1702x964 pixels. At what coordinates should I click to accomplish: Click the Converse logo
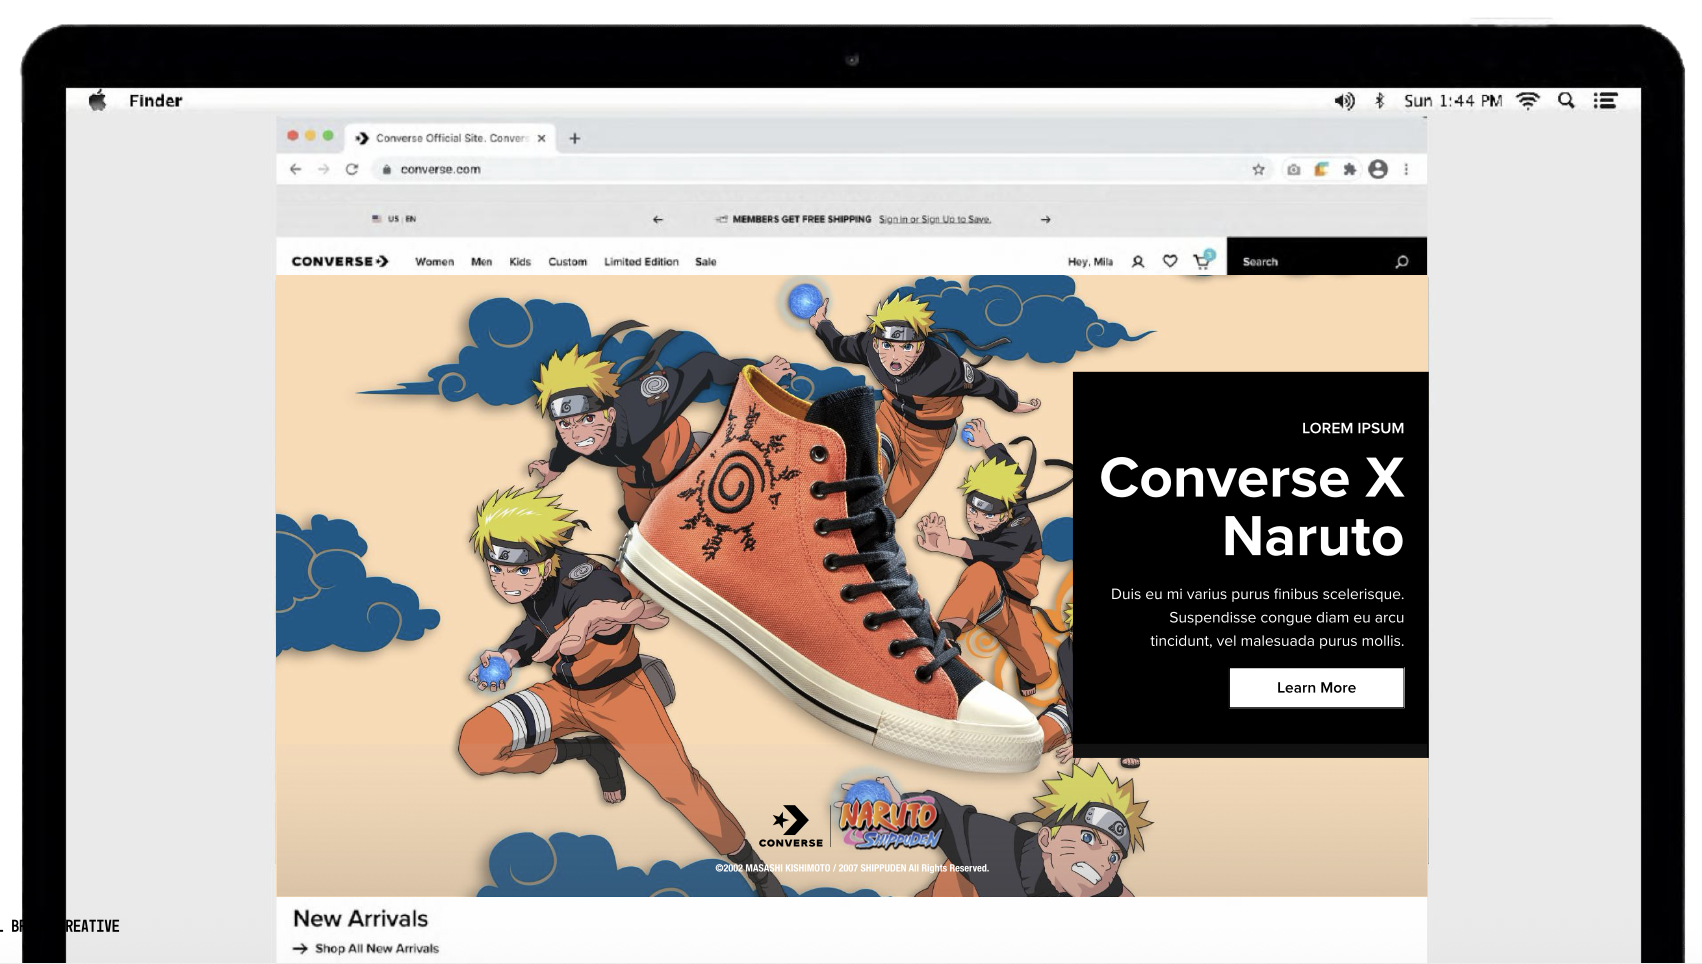340,261
